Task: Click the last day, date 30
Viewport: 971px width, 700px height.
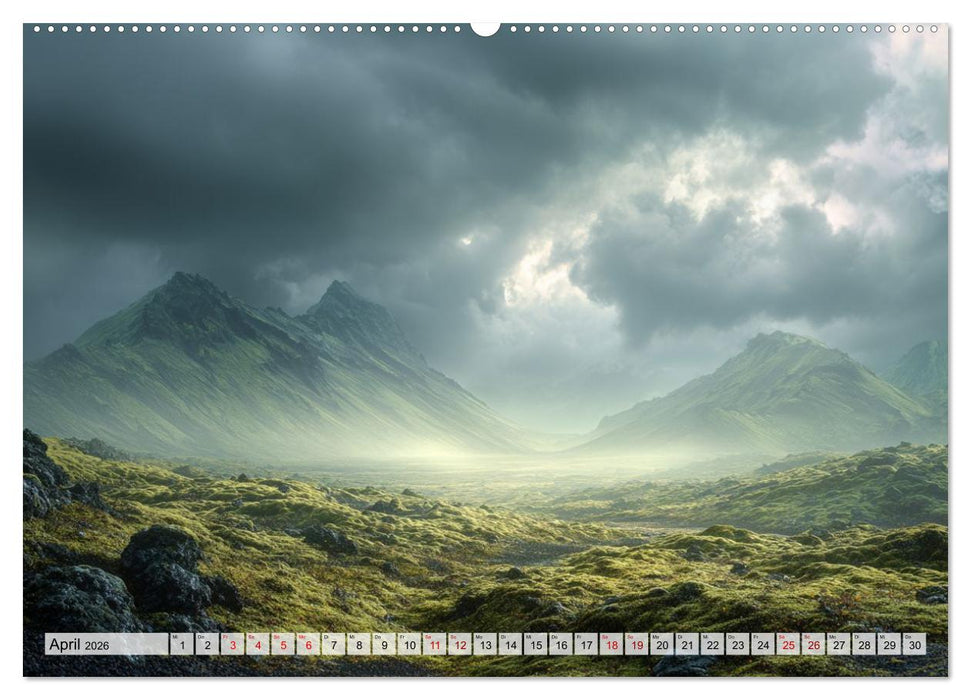Action: tap(914, 645)
